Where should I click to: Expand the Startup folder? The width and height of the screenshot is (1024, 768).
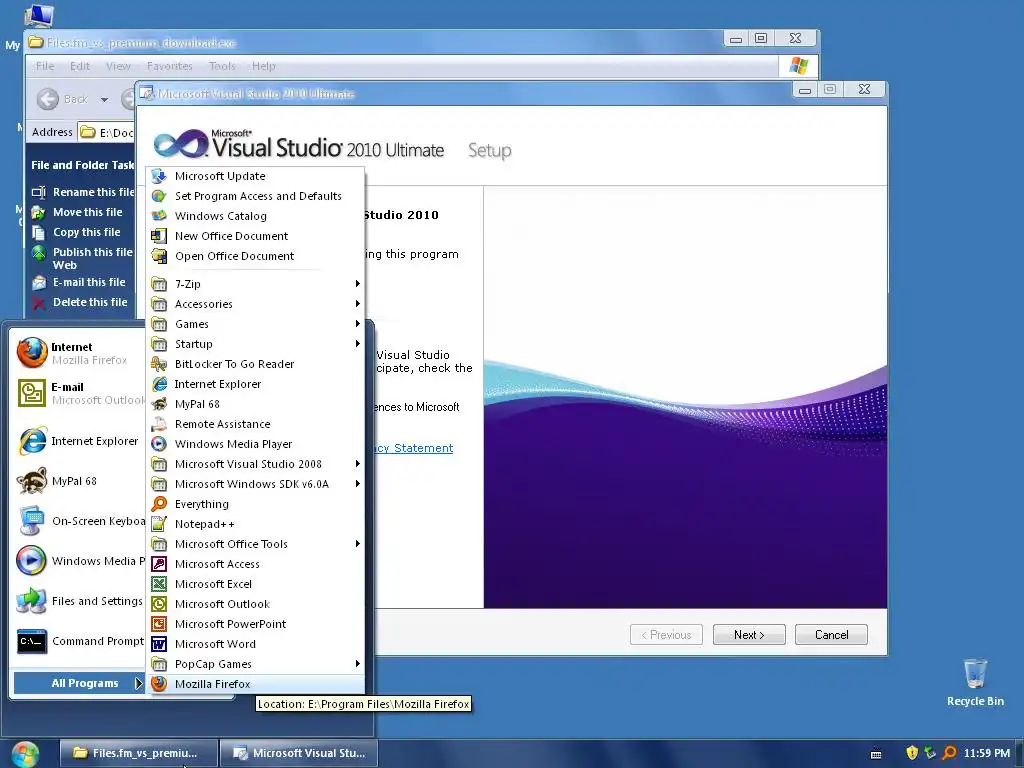pyautogui.click(x=255, y=344)
